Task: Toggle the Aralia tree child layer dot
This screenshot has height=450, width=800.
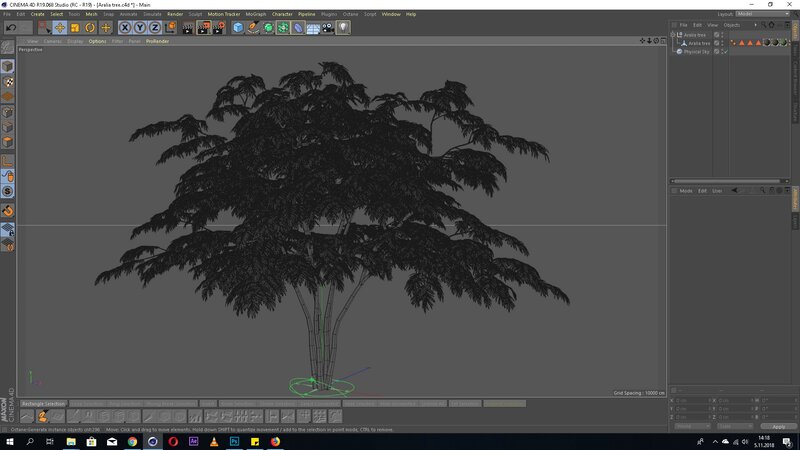Action: 717,43
